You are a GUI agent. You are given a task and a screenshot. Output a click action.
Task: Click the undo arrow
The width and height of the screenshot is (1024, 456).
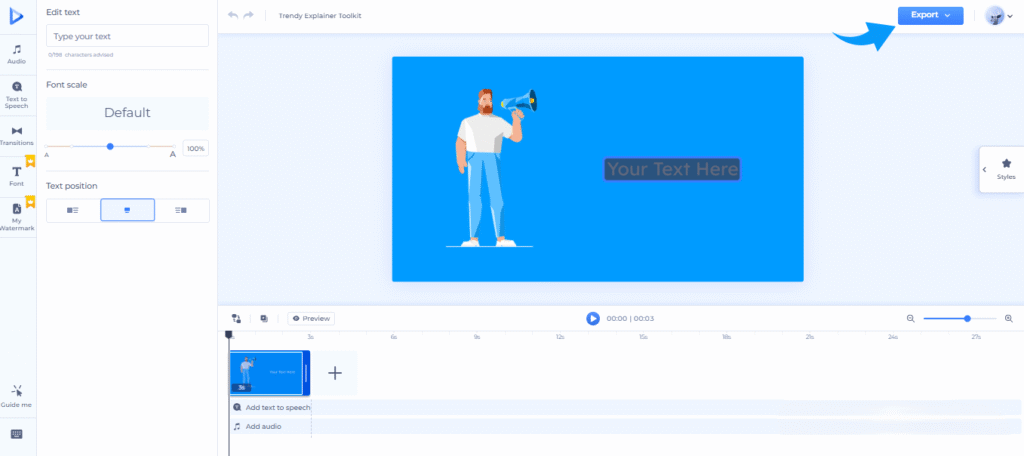click(x=233, y=15)
